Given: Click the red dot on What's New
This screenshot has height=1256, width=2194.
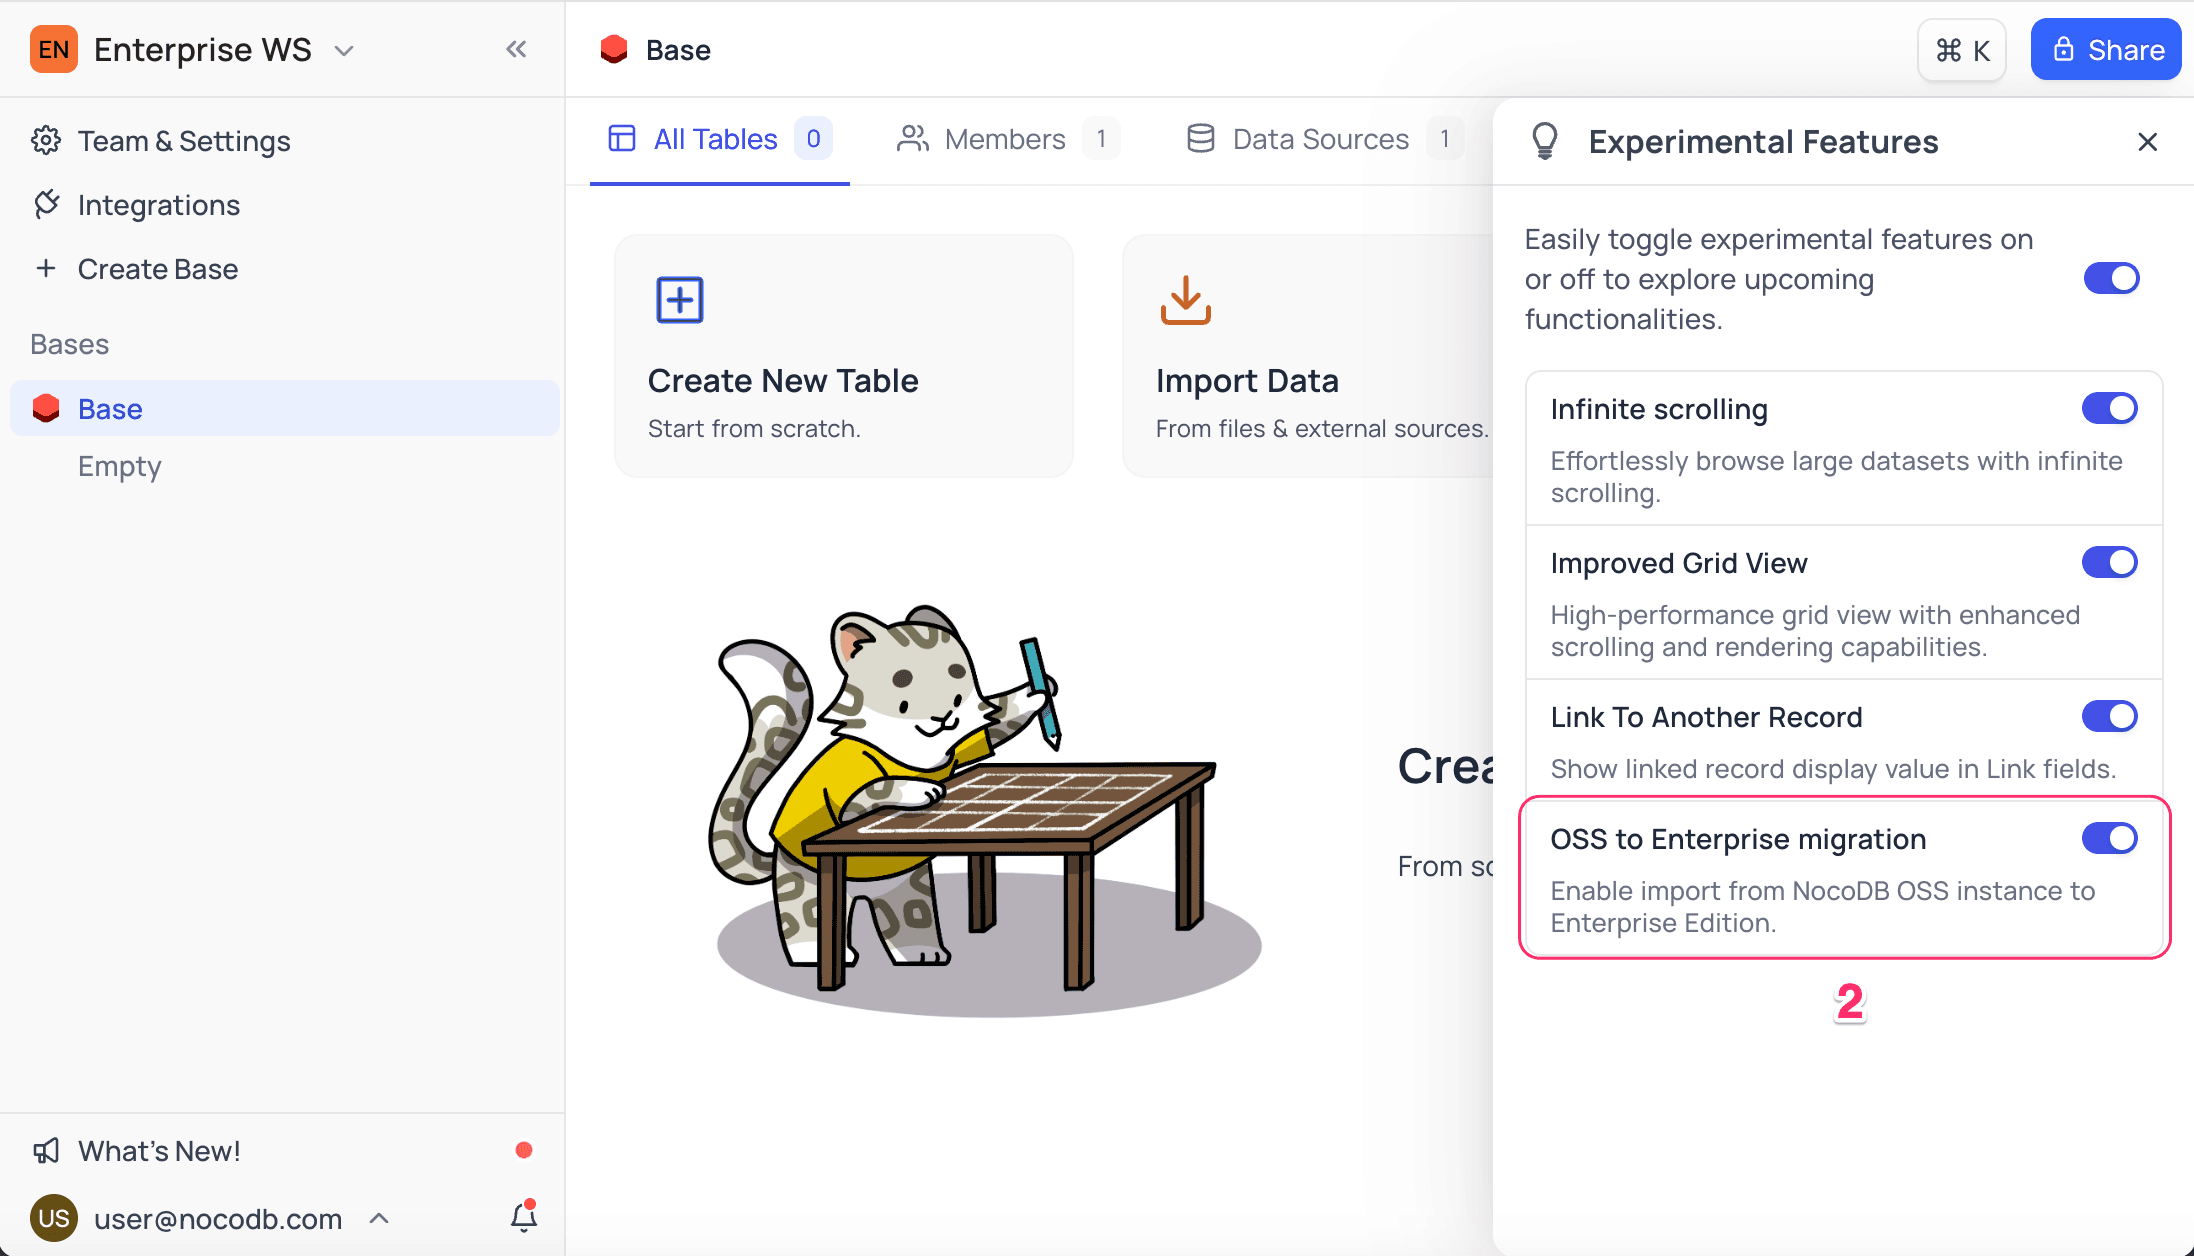Looking at the screenshot, I should pyautogui.click(x=523, y=1150).
